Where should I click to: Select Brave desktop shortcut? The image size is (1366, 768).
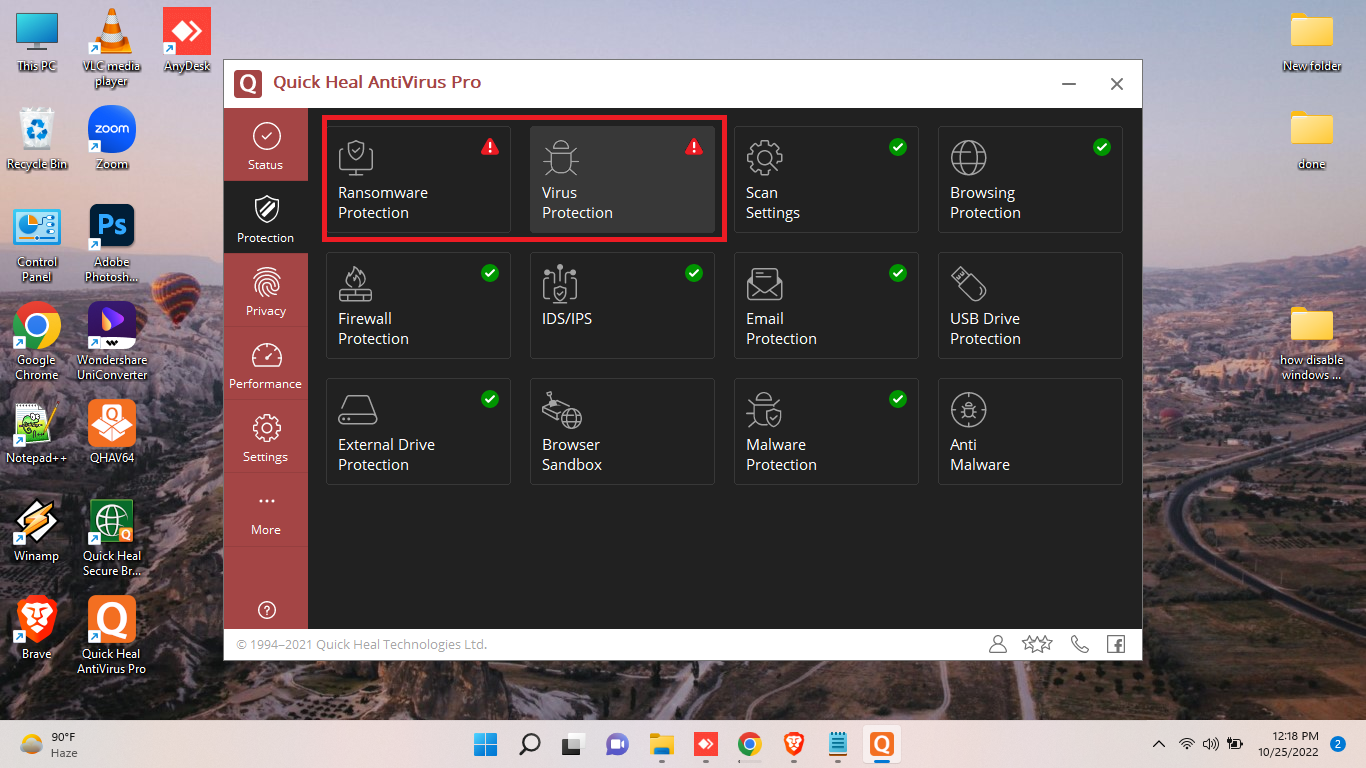(37, 629)
